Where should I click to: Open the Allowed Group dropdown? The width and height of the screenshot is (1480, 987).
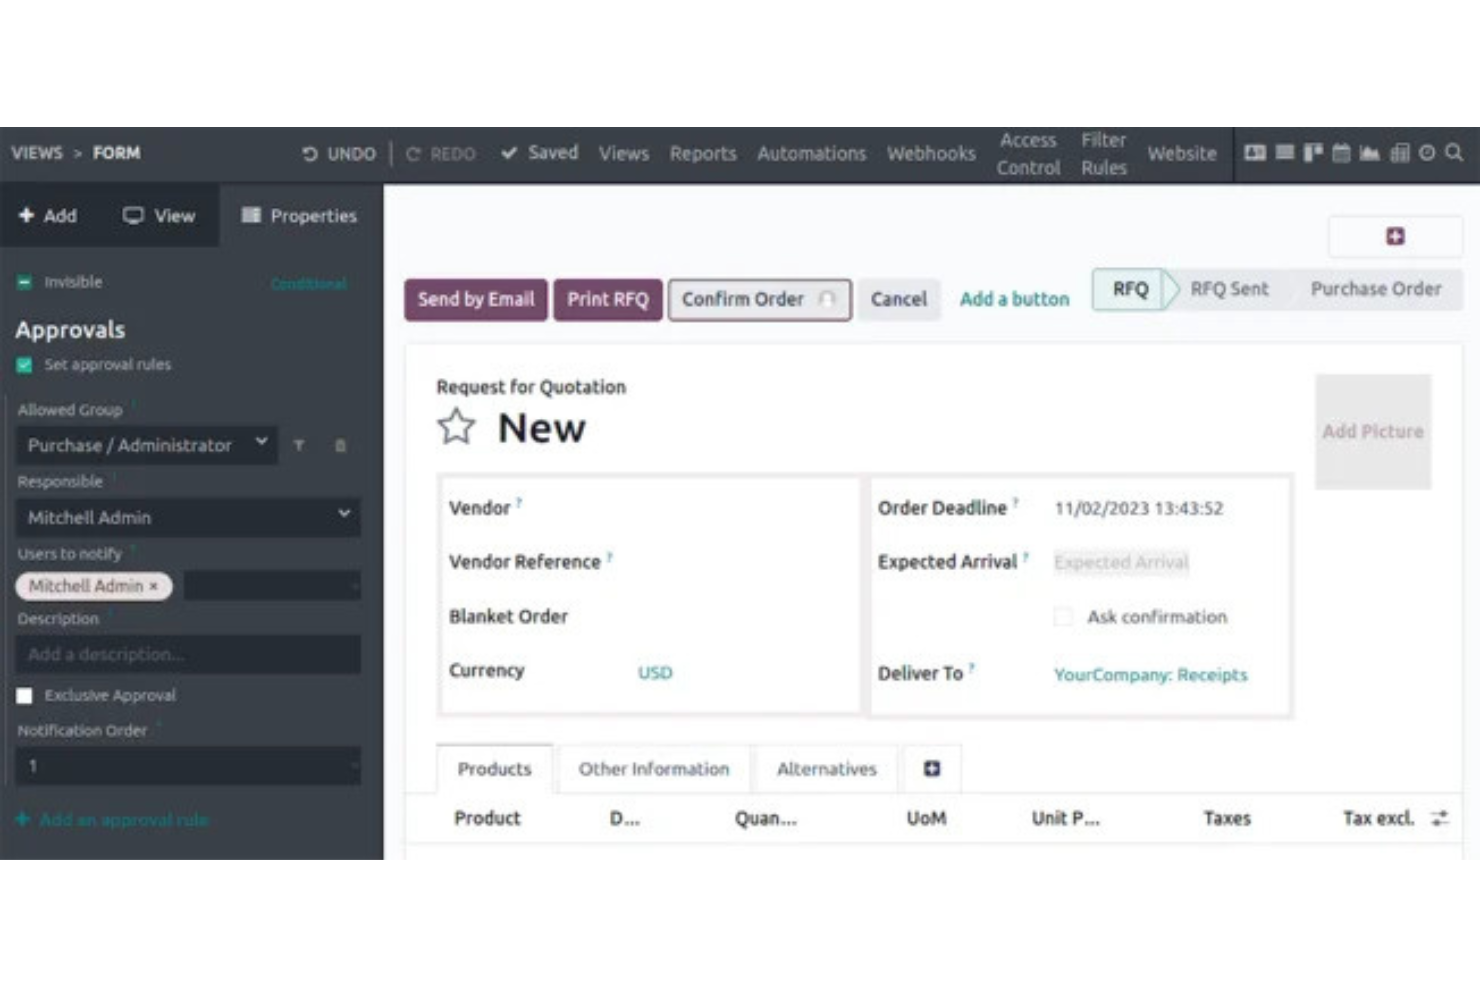tap(148, 445)
